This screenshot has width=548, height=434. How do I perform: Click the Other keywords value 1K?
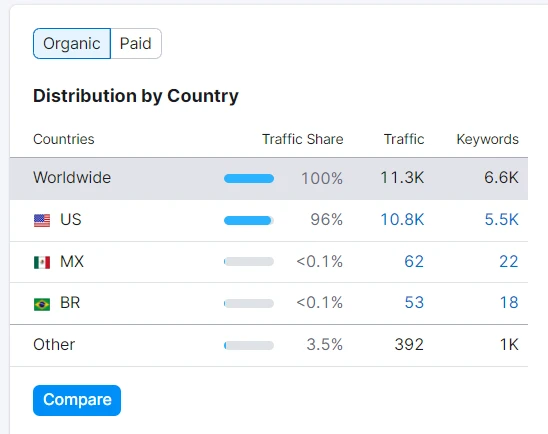click(x=509, y=345)
